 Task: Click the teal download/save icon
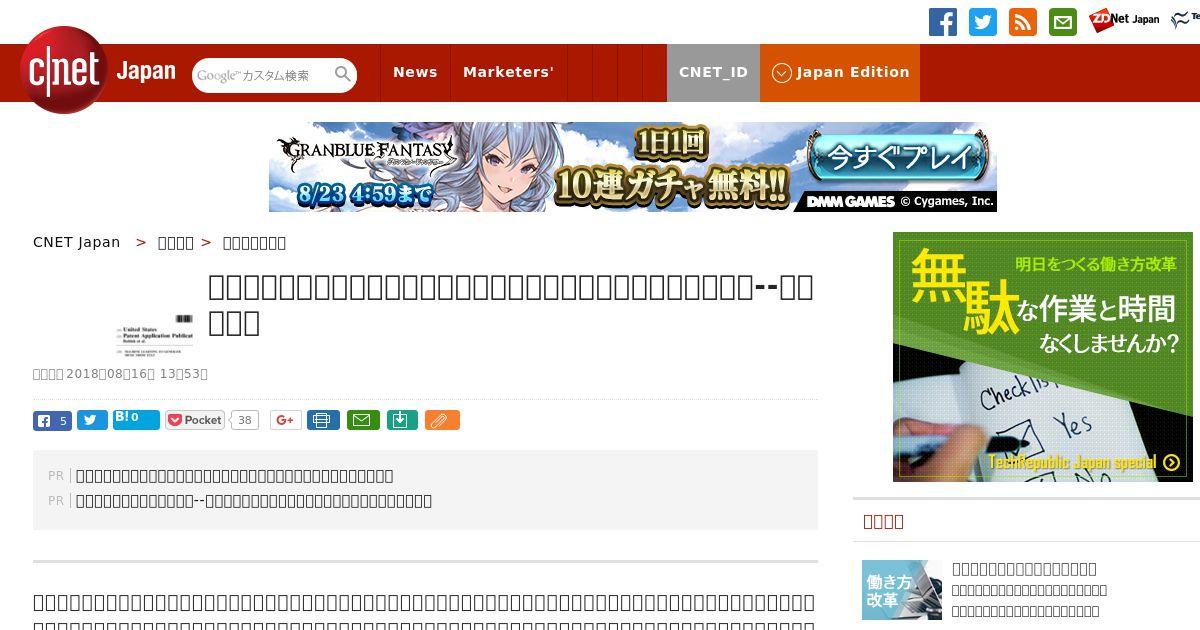tap(401, 421)
